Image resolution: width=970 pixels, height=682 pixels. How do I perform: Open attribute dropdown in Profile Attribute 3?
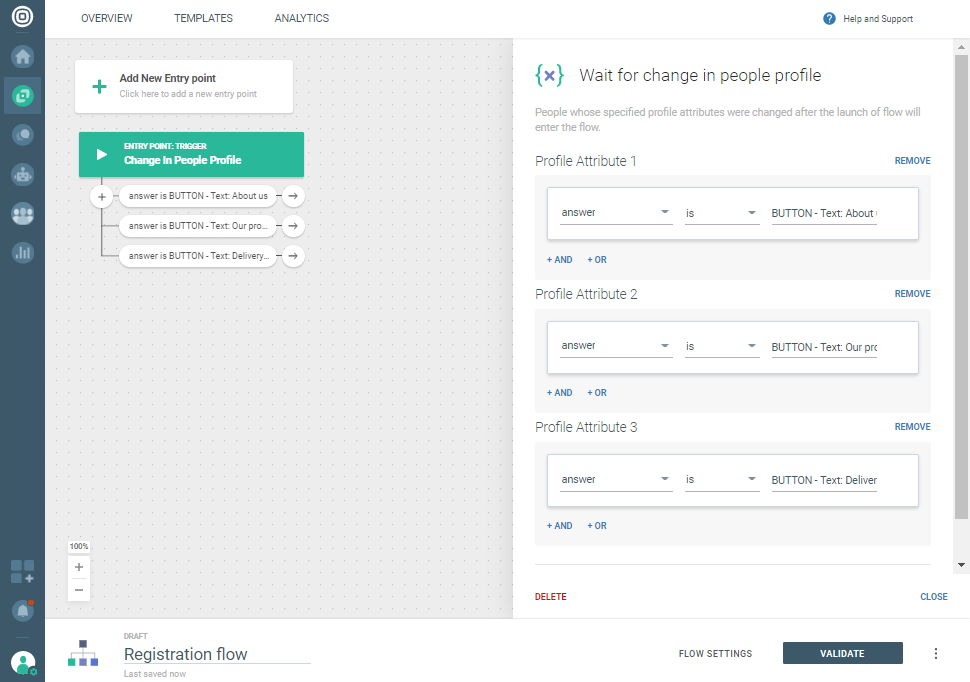click(616, 479)
